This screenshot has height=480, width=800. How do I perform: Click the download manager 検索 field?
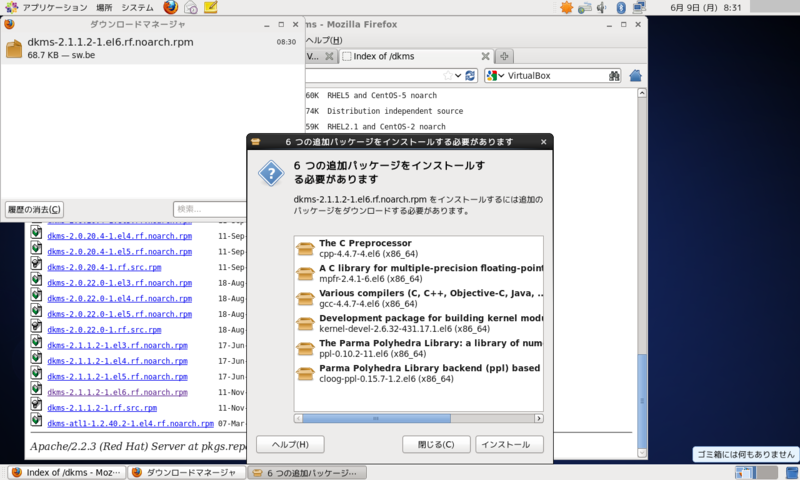tap(210, 209)
